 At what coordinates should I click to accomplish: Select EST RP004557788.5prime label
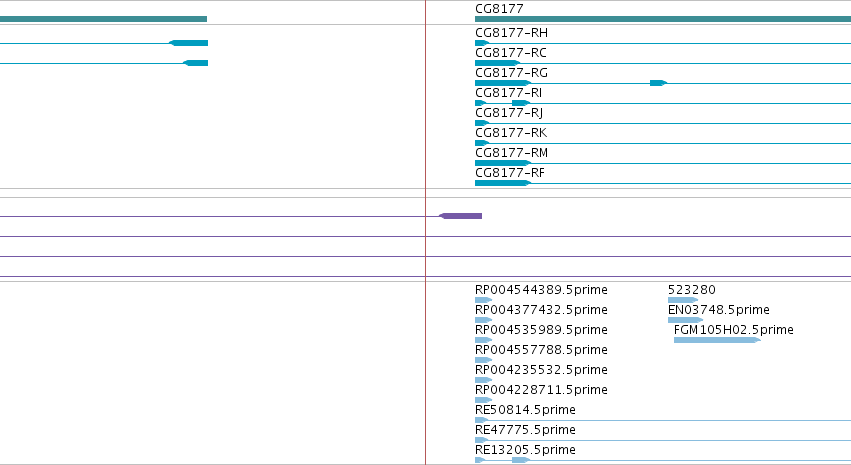click(541, 351)
